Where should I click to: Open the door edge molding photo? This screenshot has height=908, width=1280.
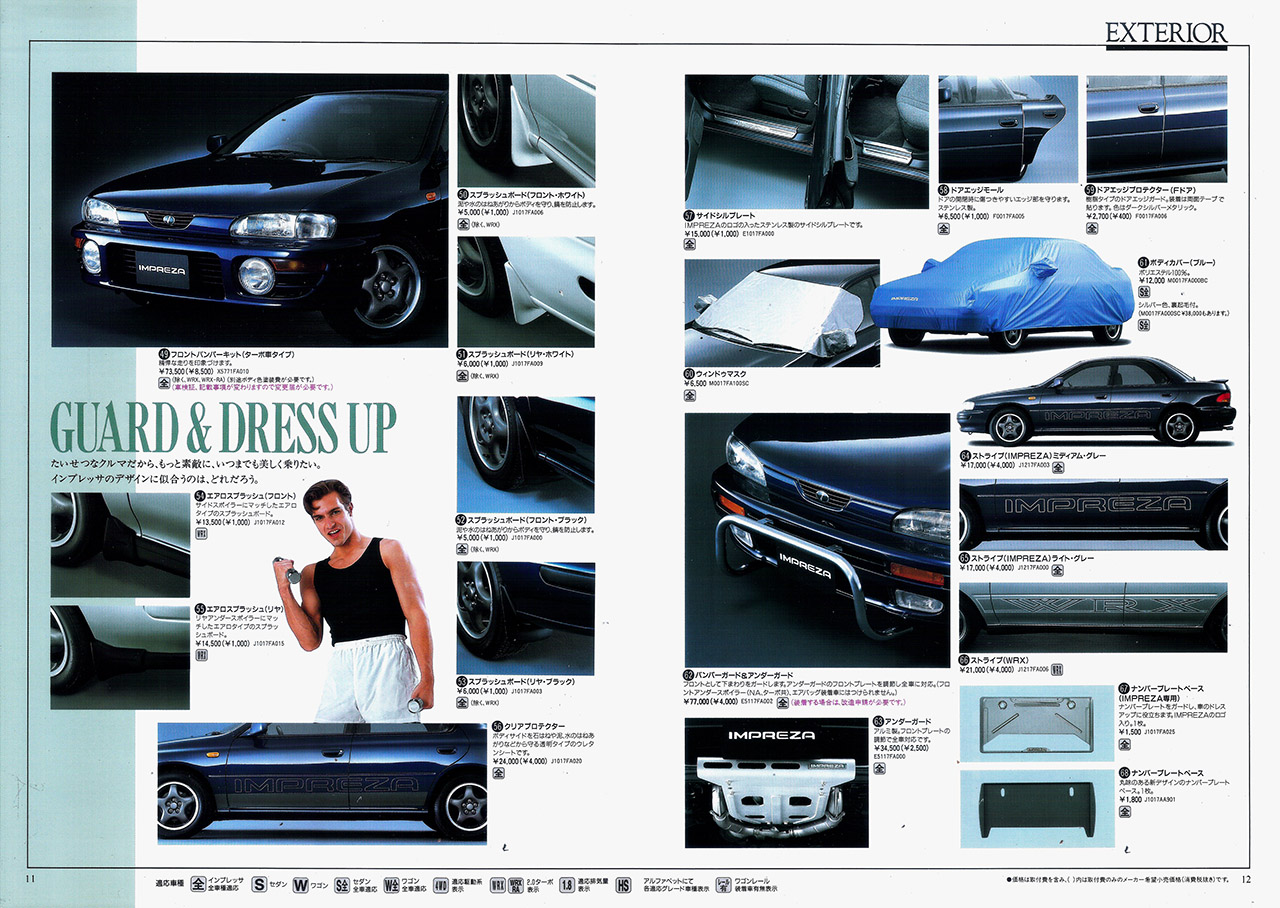click(x=1008, y=129)
